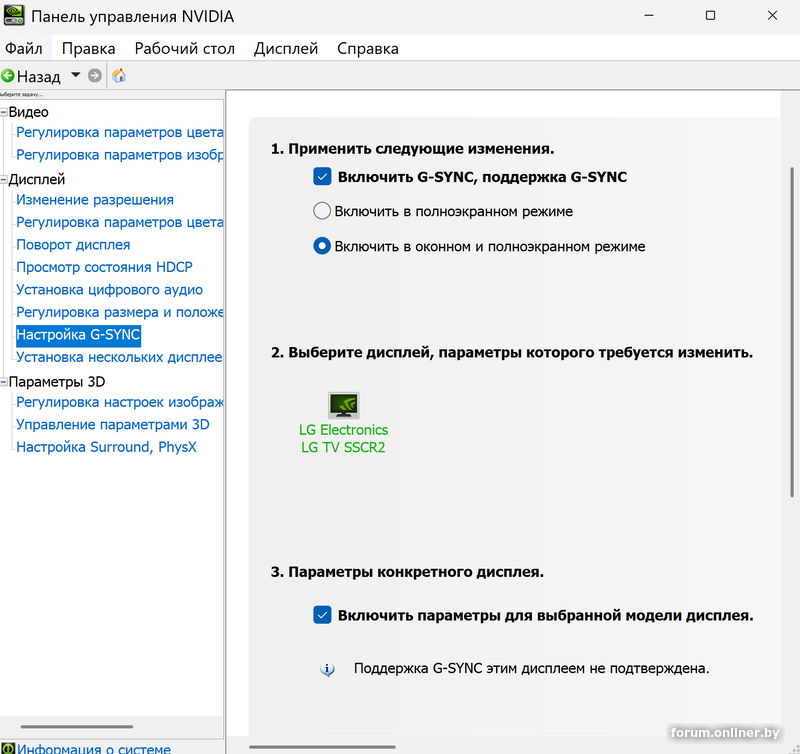Click the right pane horizontal scrollbar
The width and height of the screenshot is (800, 754).
(x=322, y=747)
